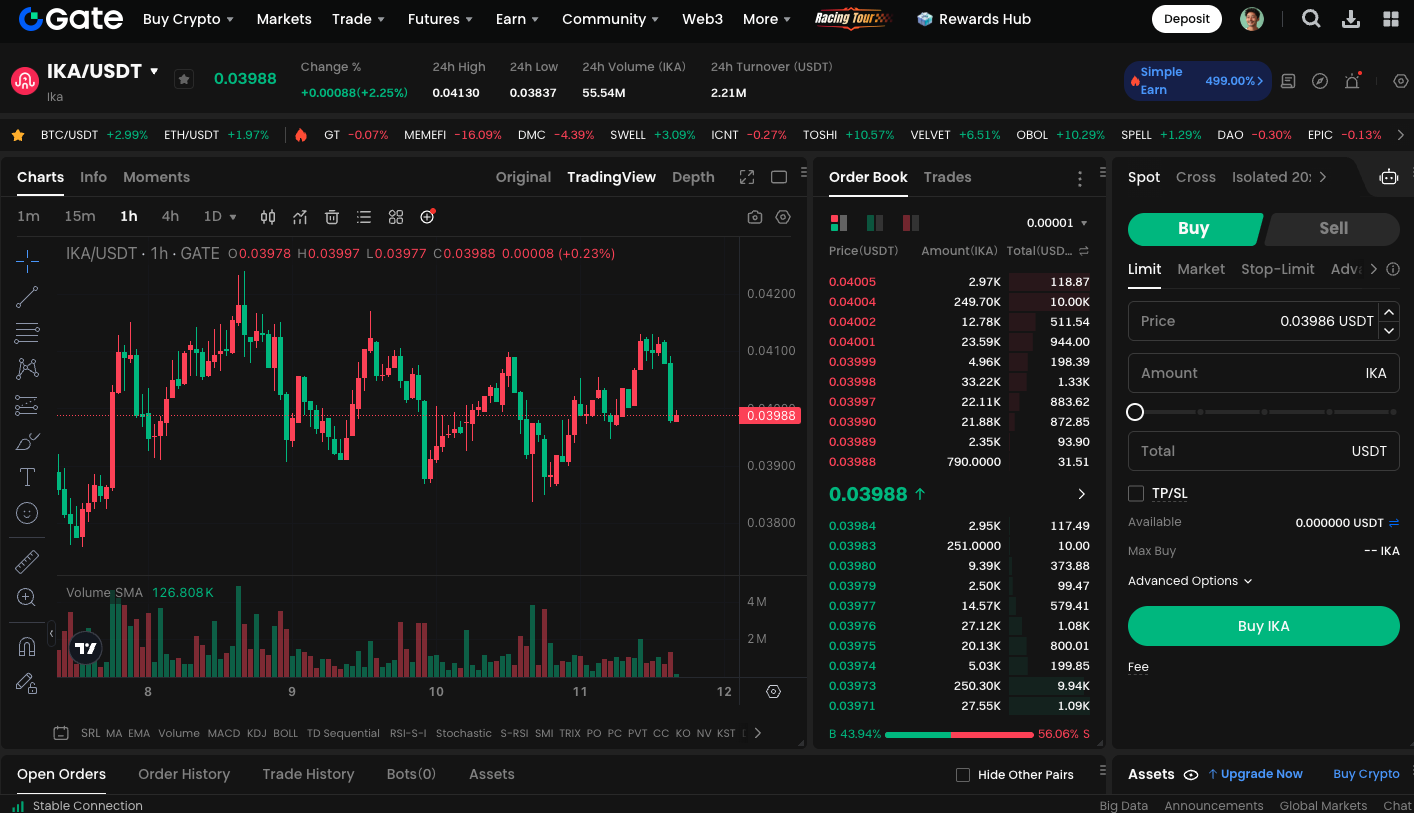Increase price with the up stepper
The image size is (1414, 813).
click(x=1389, y=312)
